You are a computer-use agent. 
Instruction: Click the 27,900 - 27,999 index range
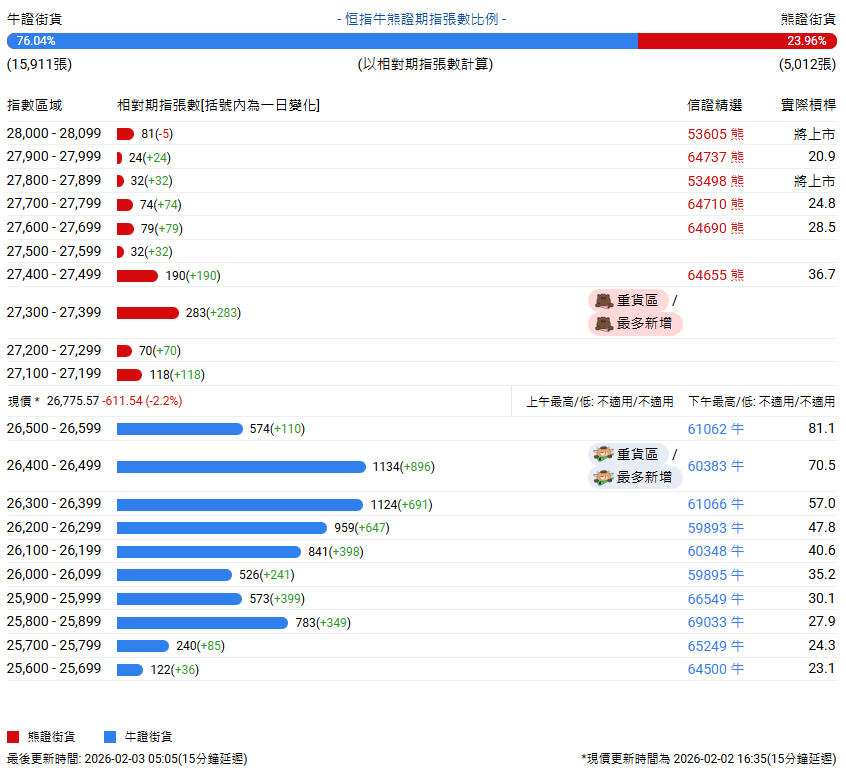pyautogui.click(x=54, y=156)
